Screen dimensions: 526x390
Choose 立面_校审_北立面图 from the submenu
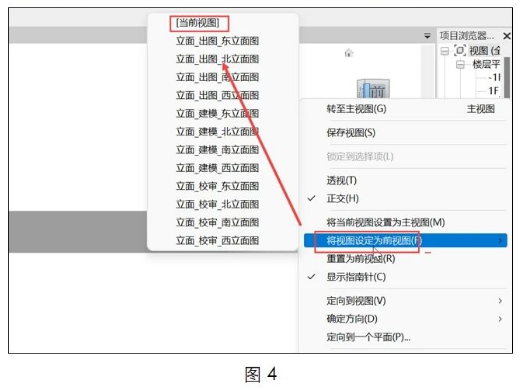(x=217, y=204)
